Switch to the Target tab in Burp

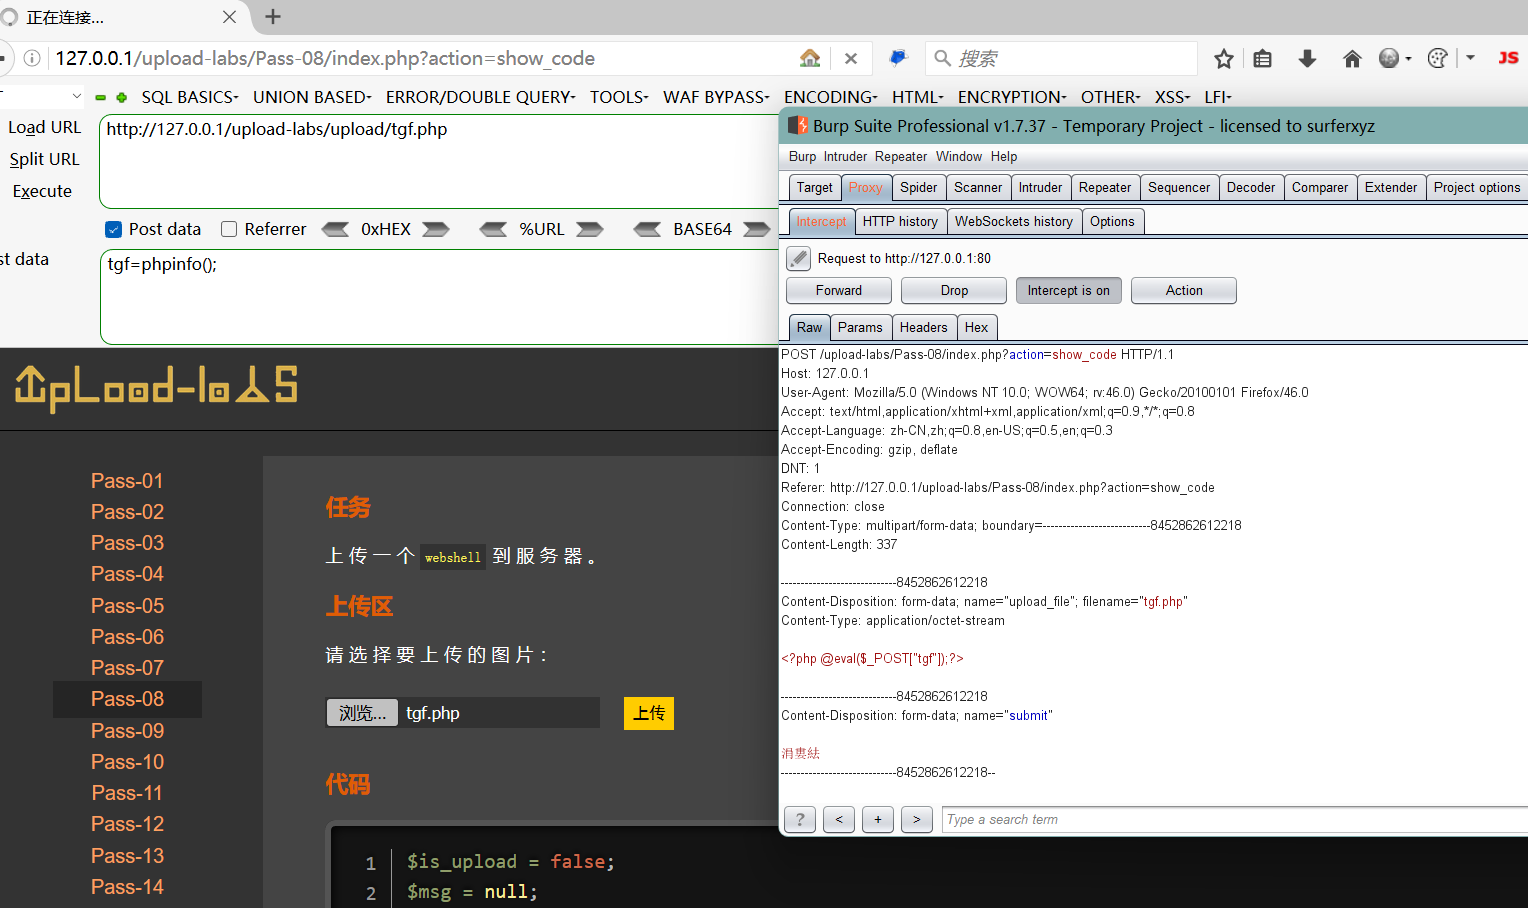click(x=814, y=187)
